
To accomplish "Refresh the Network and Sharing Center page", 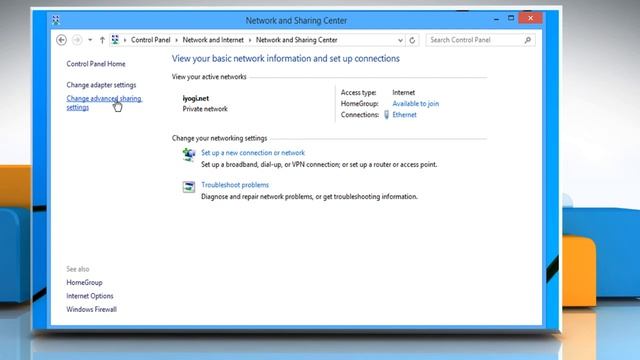I will coord(412,40).
